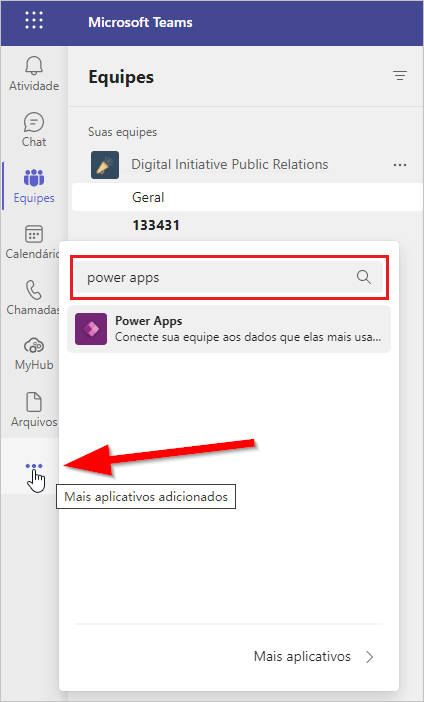The image size is (424, 702).
Task: Open Calendário from the sidebar
Action: coord(34,242)
